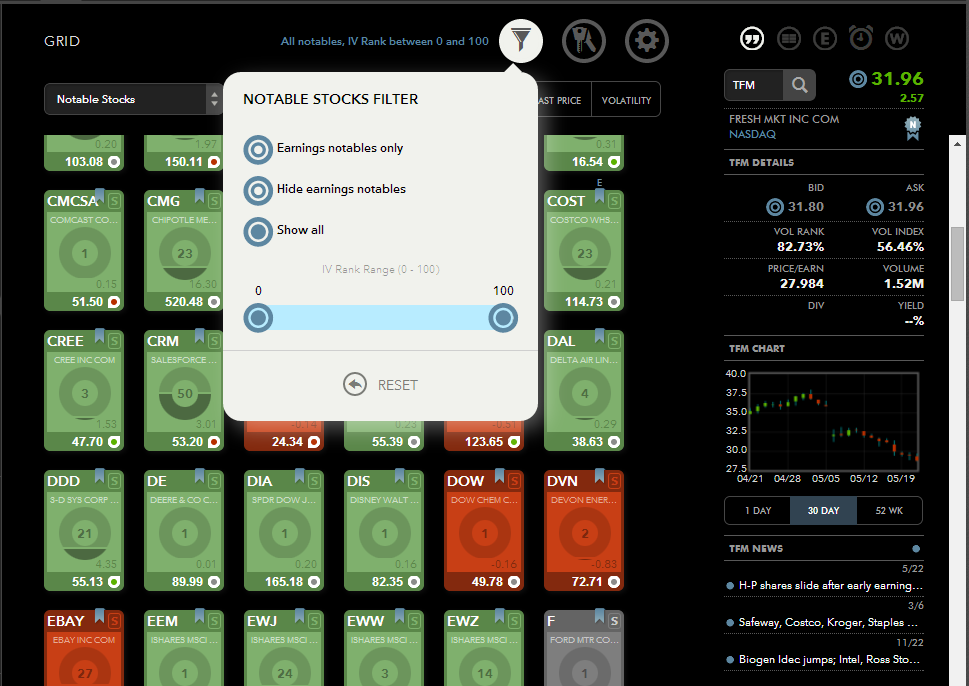Viewport: 969px width, 686px height.
Task: Click the bookmark flag on the EBAY card
Action: coord(99,616)
